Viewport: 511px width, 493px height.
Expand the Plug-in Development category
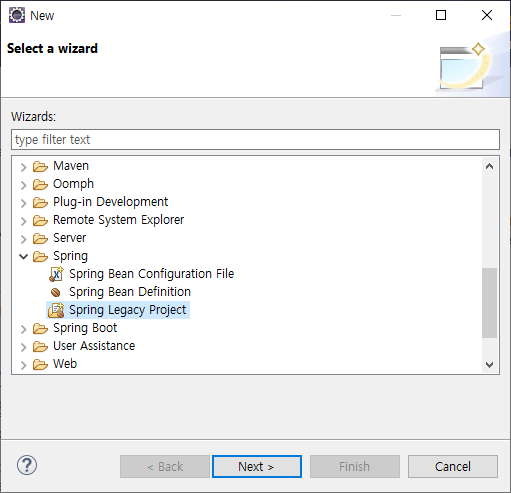[23, 203]
